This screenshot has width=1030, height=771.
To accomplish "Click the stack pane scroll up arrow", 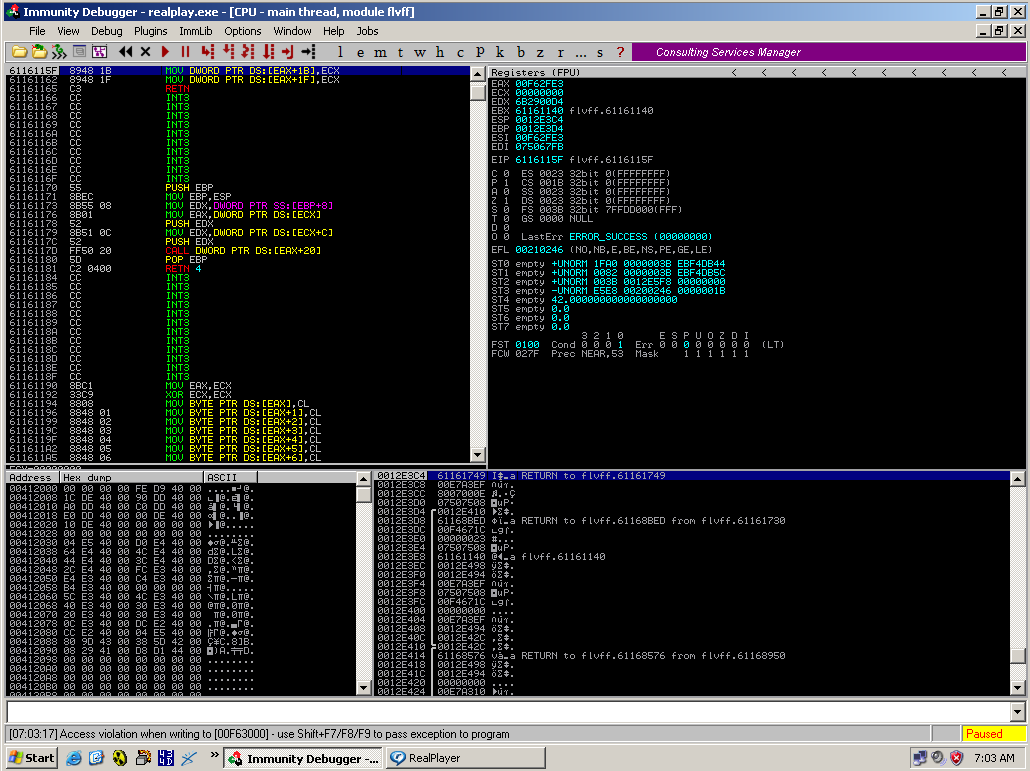I will [x=1018, y=479].
